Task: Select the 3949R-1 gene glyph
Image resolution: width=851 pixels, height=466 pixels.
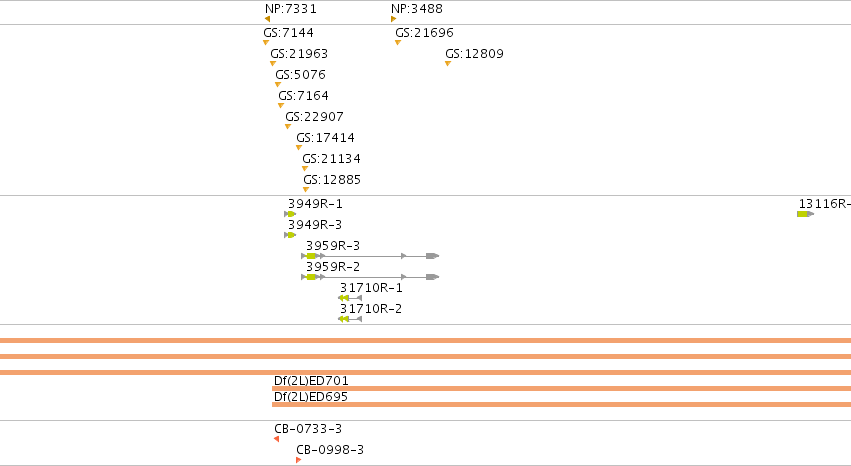Action: 290,214
